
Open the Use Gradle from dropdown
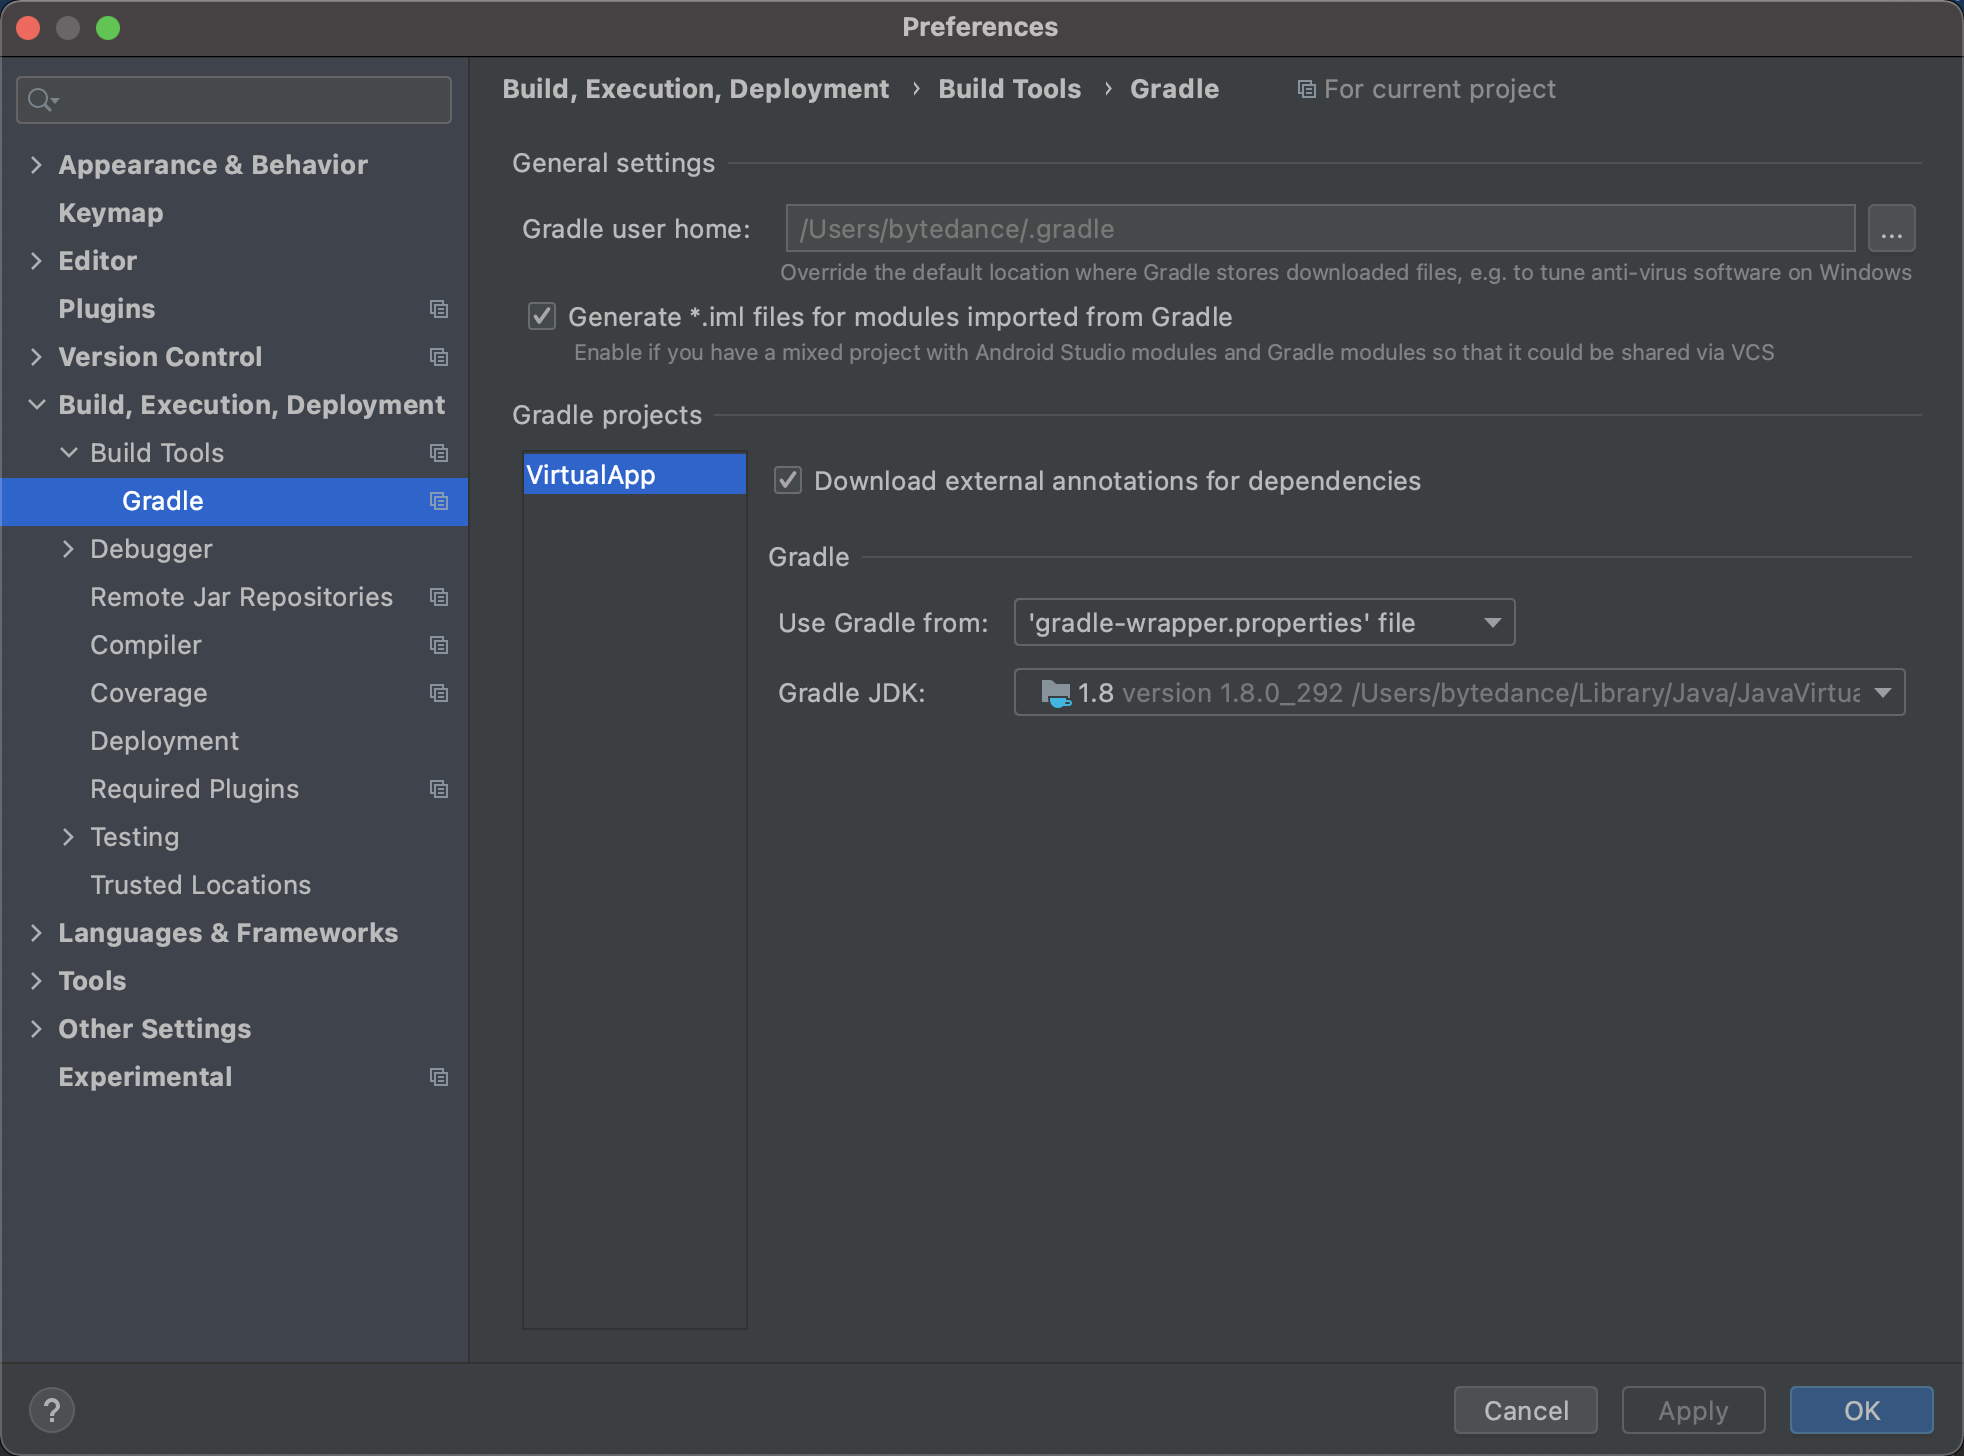coord(1264,623)
